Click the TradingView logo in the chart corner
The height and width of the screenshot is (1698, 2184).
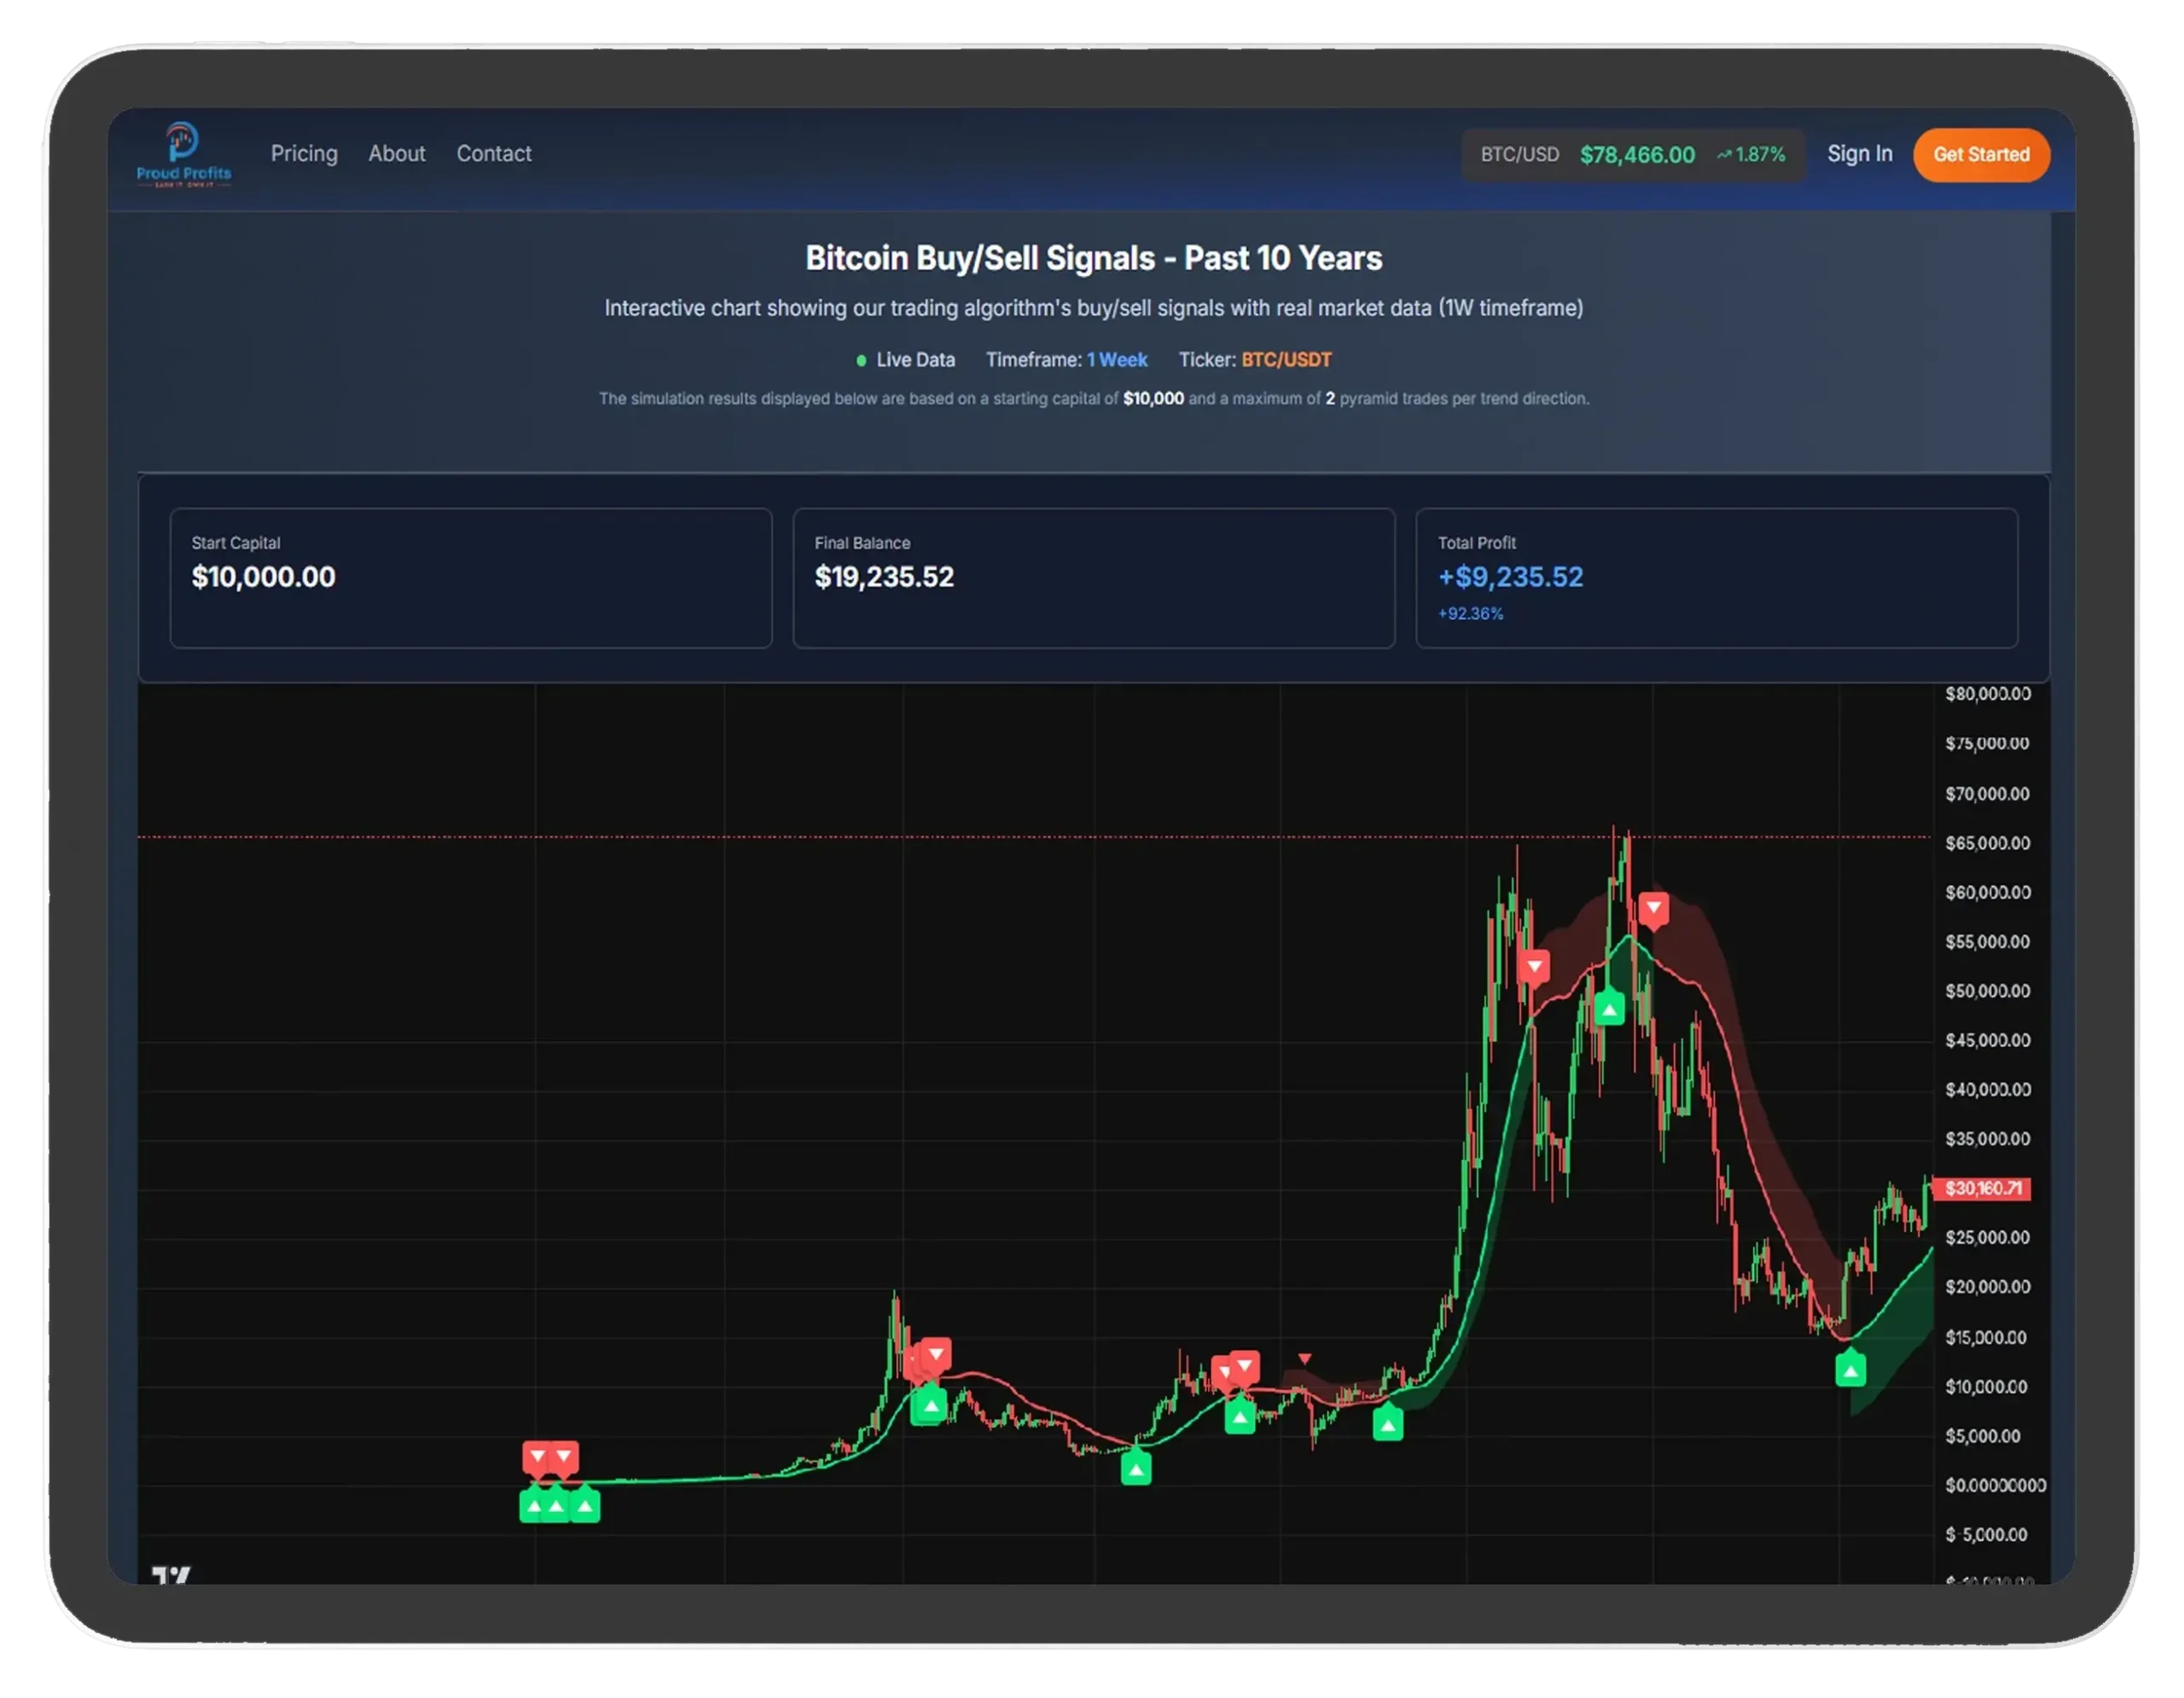tap(171, 1575)
